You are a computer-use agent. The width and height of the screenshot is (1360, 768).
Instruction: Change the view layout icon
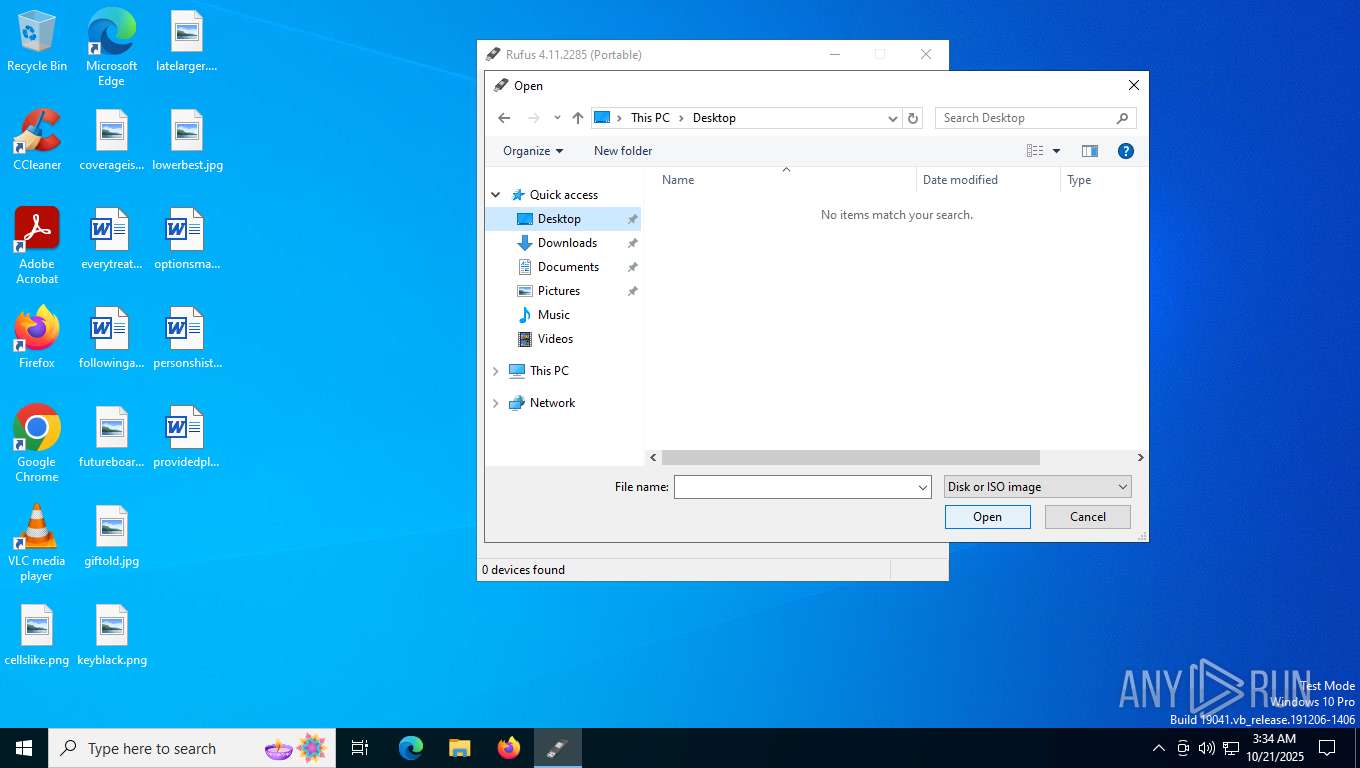pos(1035,151)
